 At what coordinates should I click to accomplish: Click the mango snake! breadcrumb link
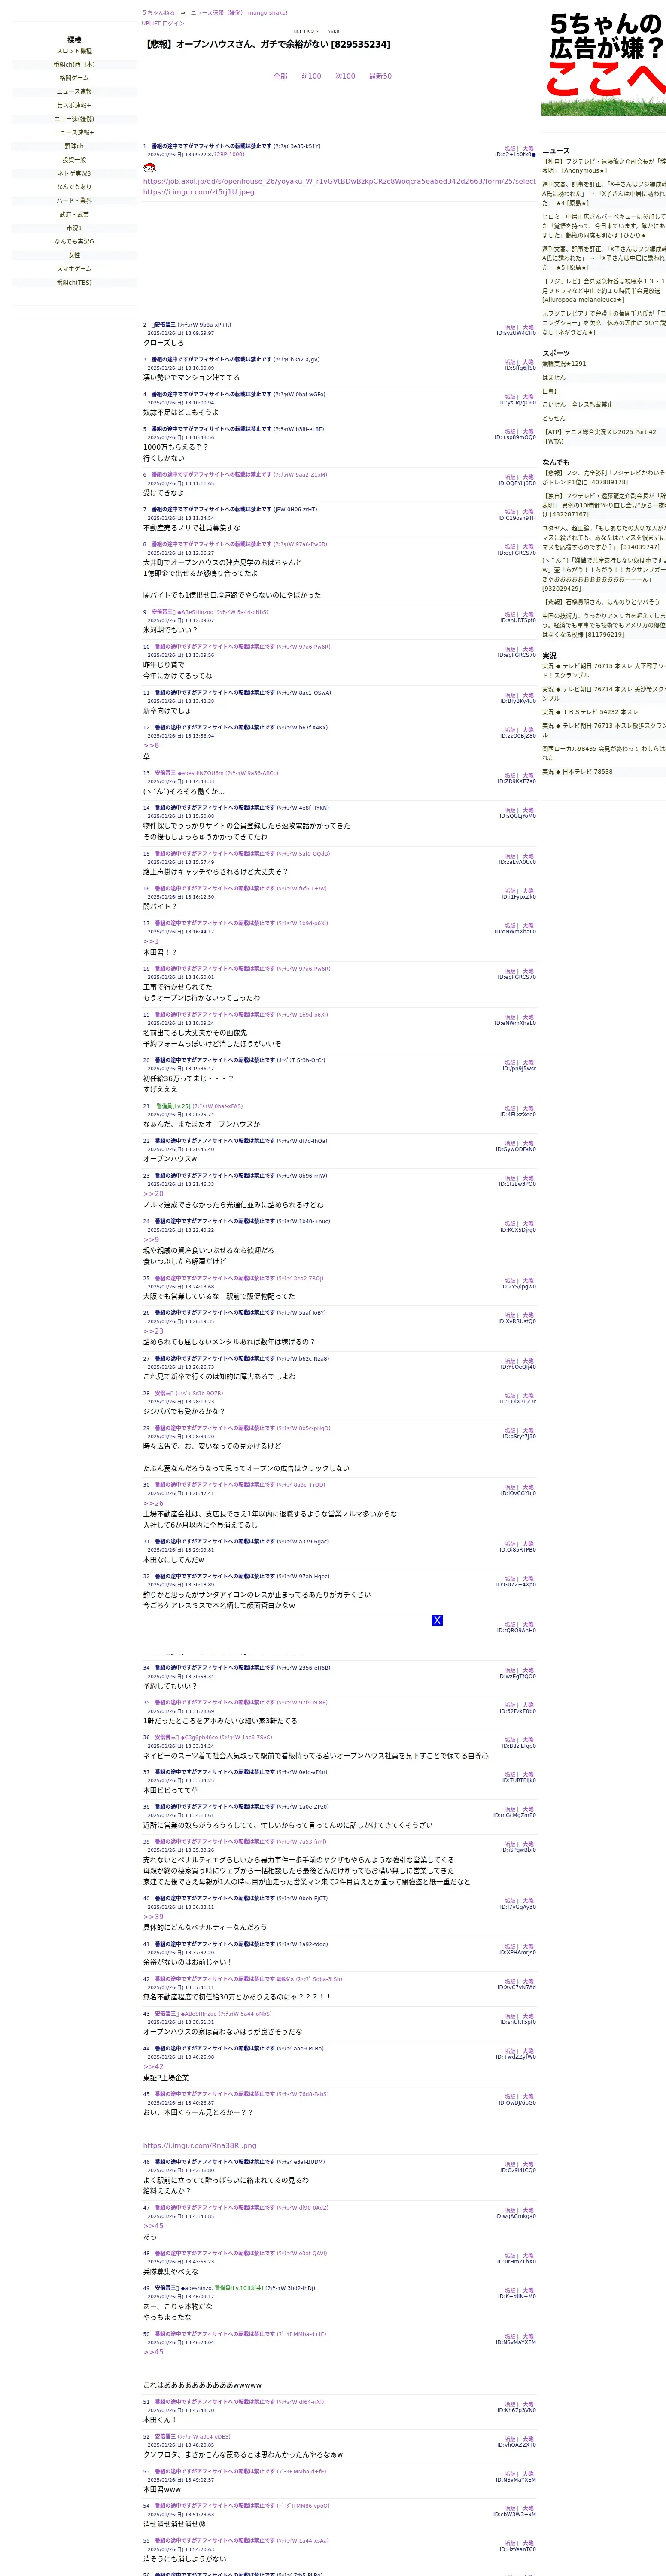268,13
